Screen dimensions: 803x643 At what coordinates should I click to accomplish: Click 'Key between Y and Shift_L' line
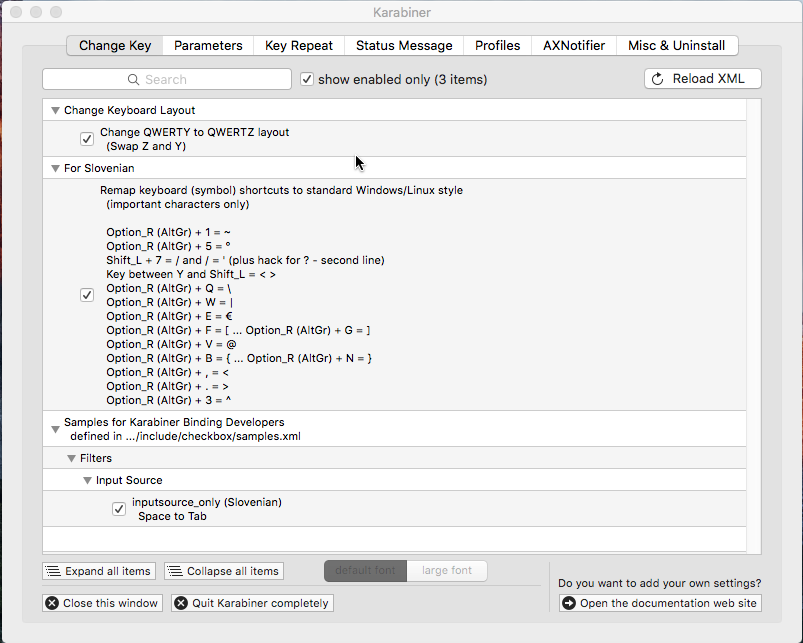click(x=191, y=274)
